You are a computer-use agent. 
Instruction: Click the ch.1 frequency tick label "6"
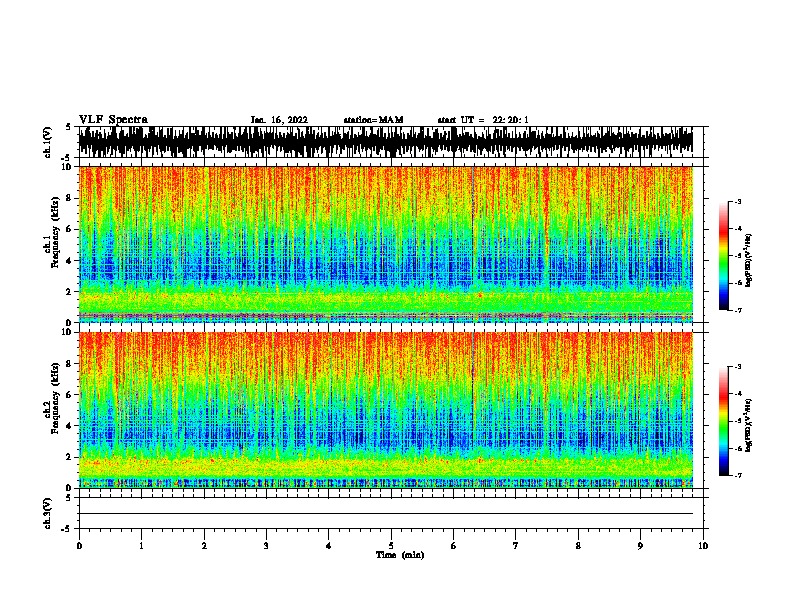pyautogui.click(x=71, y=229)
